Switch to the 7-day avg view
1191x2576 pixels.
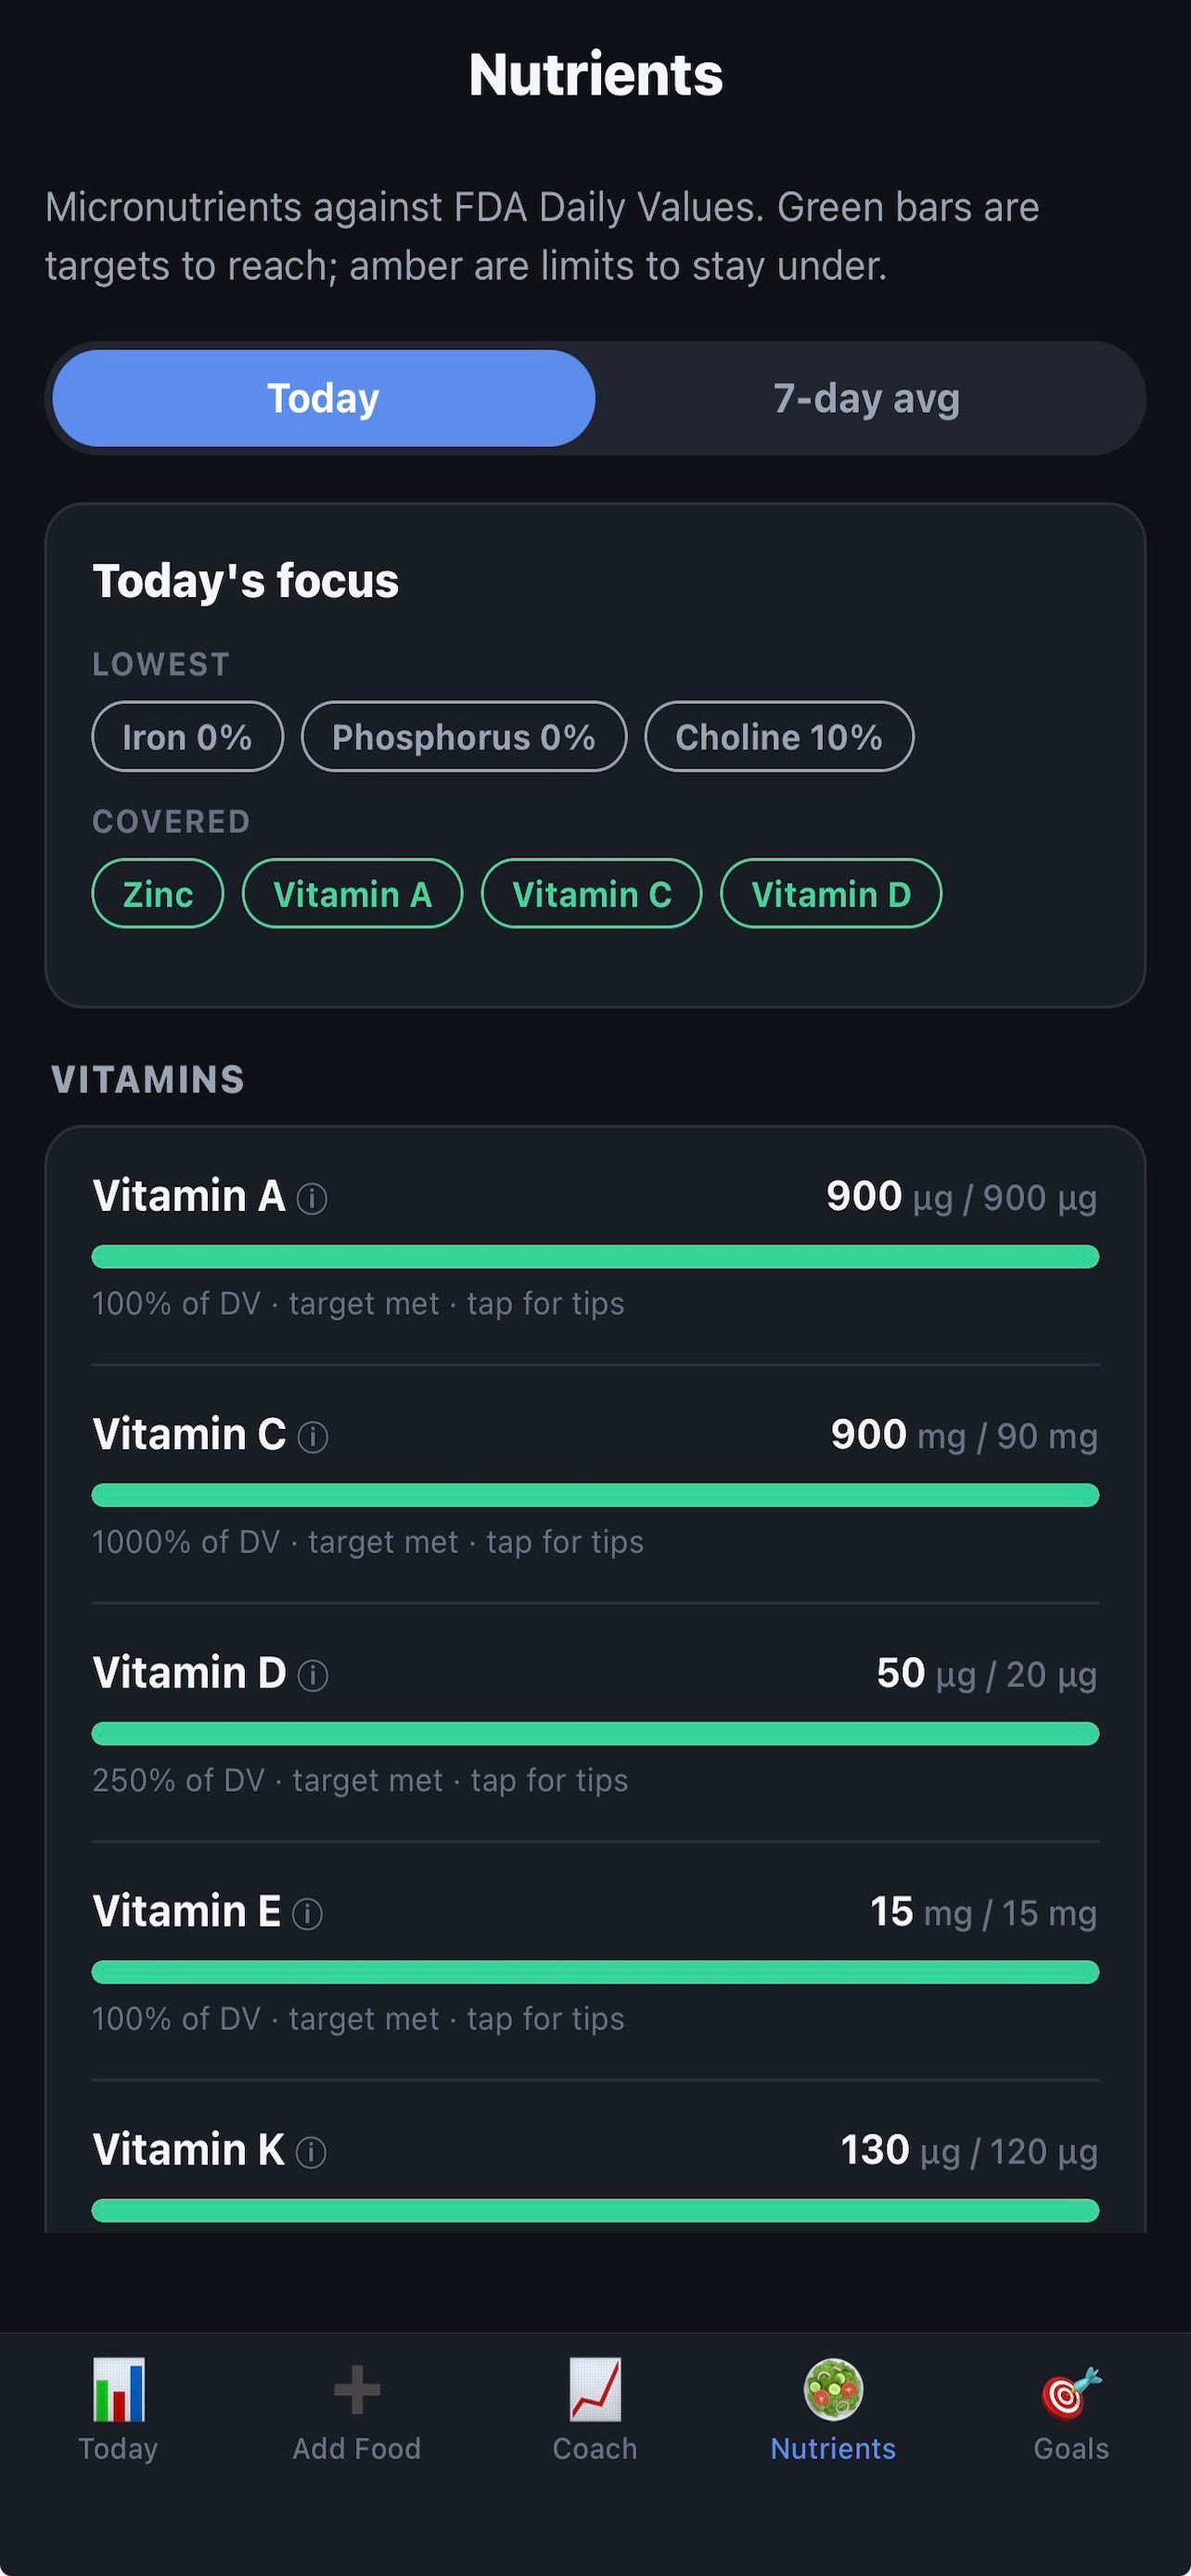click(x=867, y=398)
